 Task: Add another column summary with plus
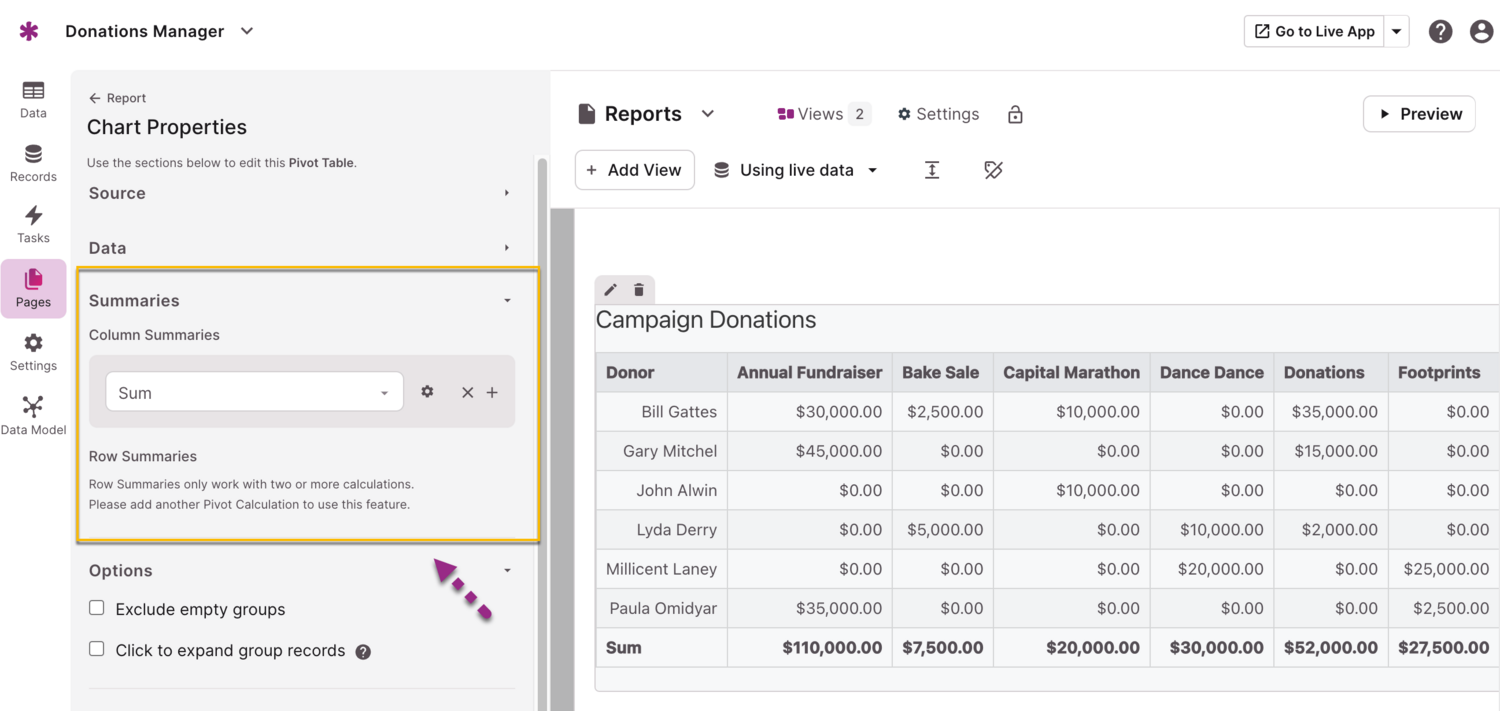click(x=492, y=393)
